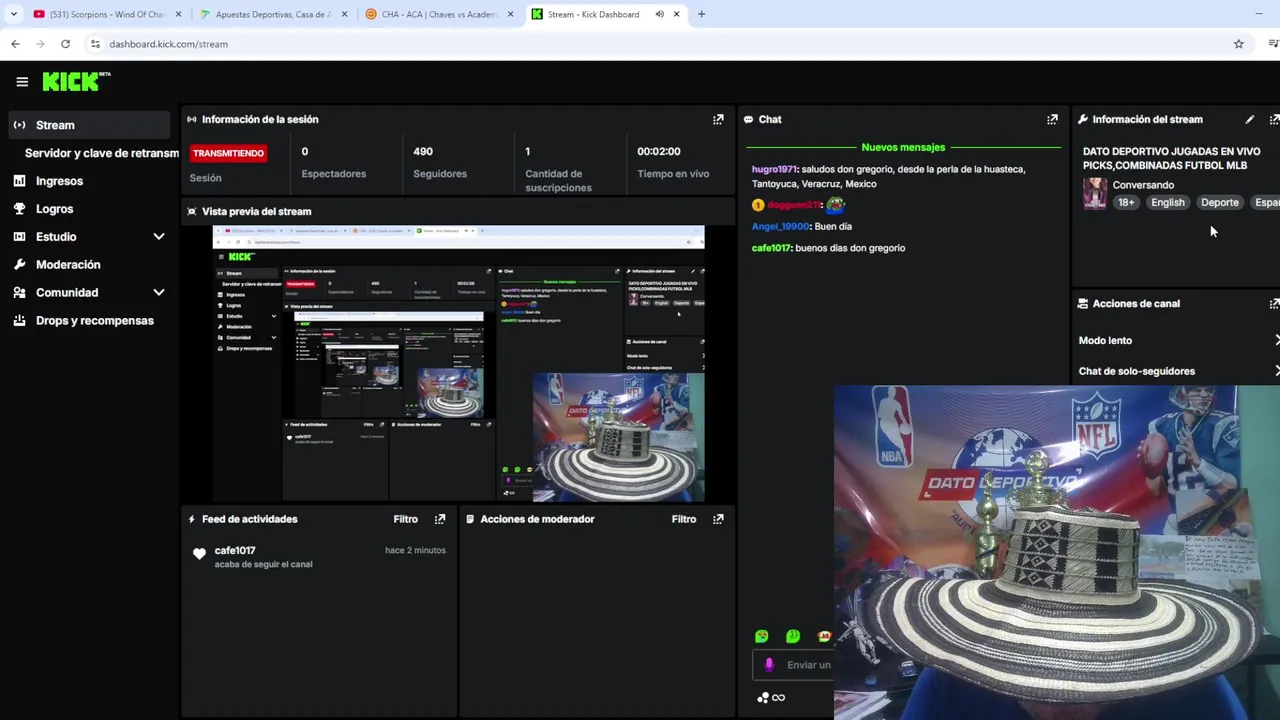The image size is (1280, 720).
Task: Close the Scorpions YouTube tab
Action: coord(178,14)
